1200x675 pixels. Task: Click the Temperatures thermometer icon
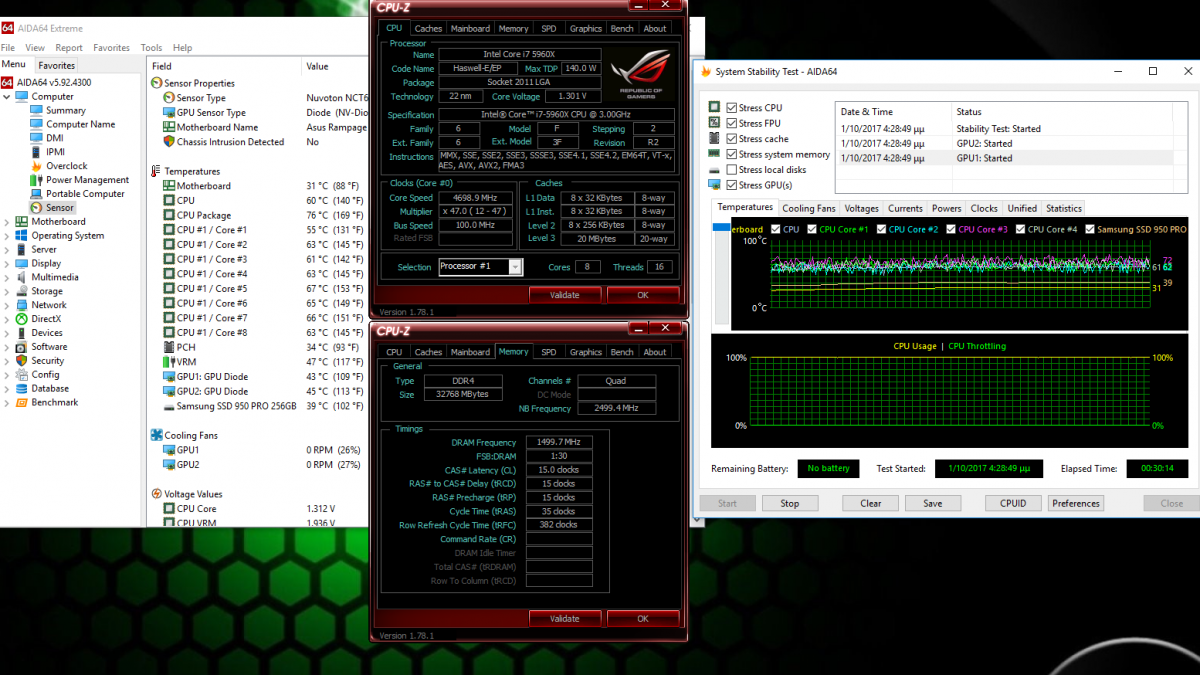tap(156, 171)
